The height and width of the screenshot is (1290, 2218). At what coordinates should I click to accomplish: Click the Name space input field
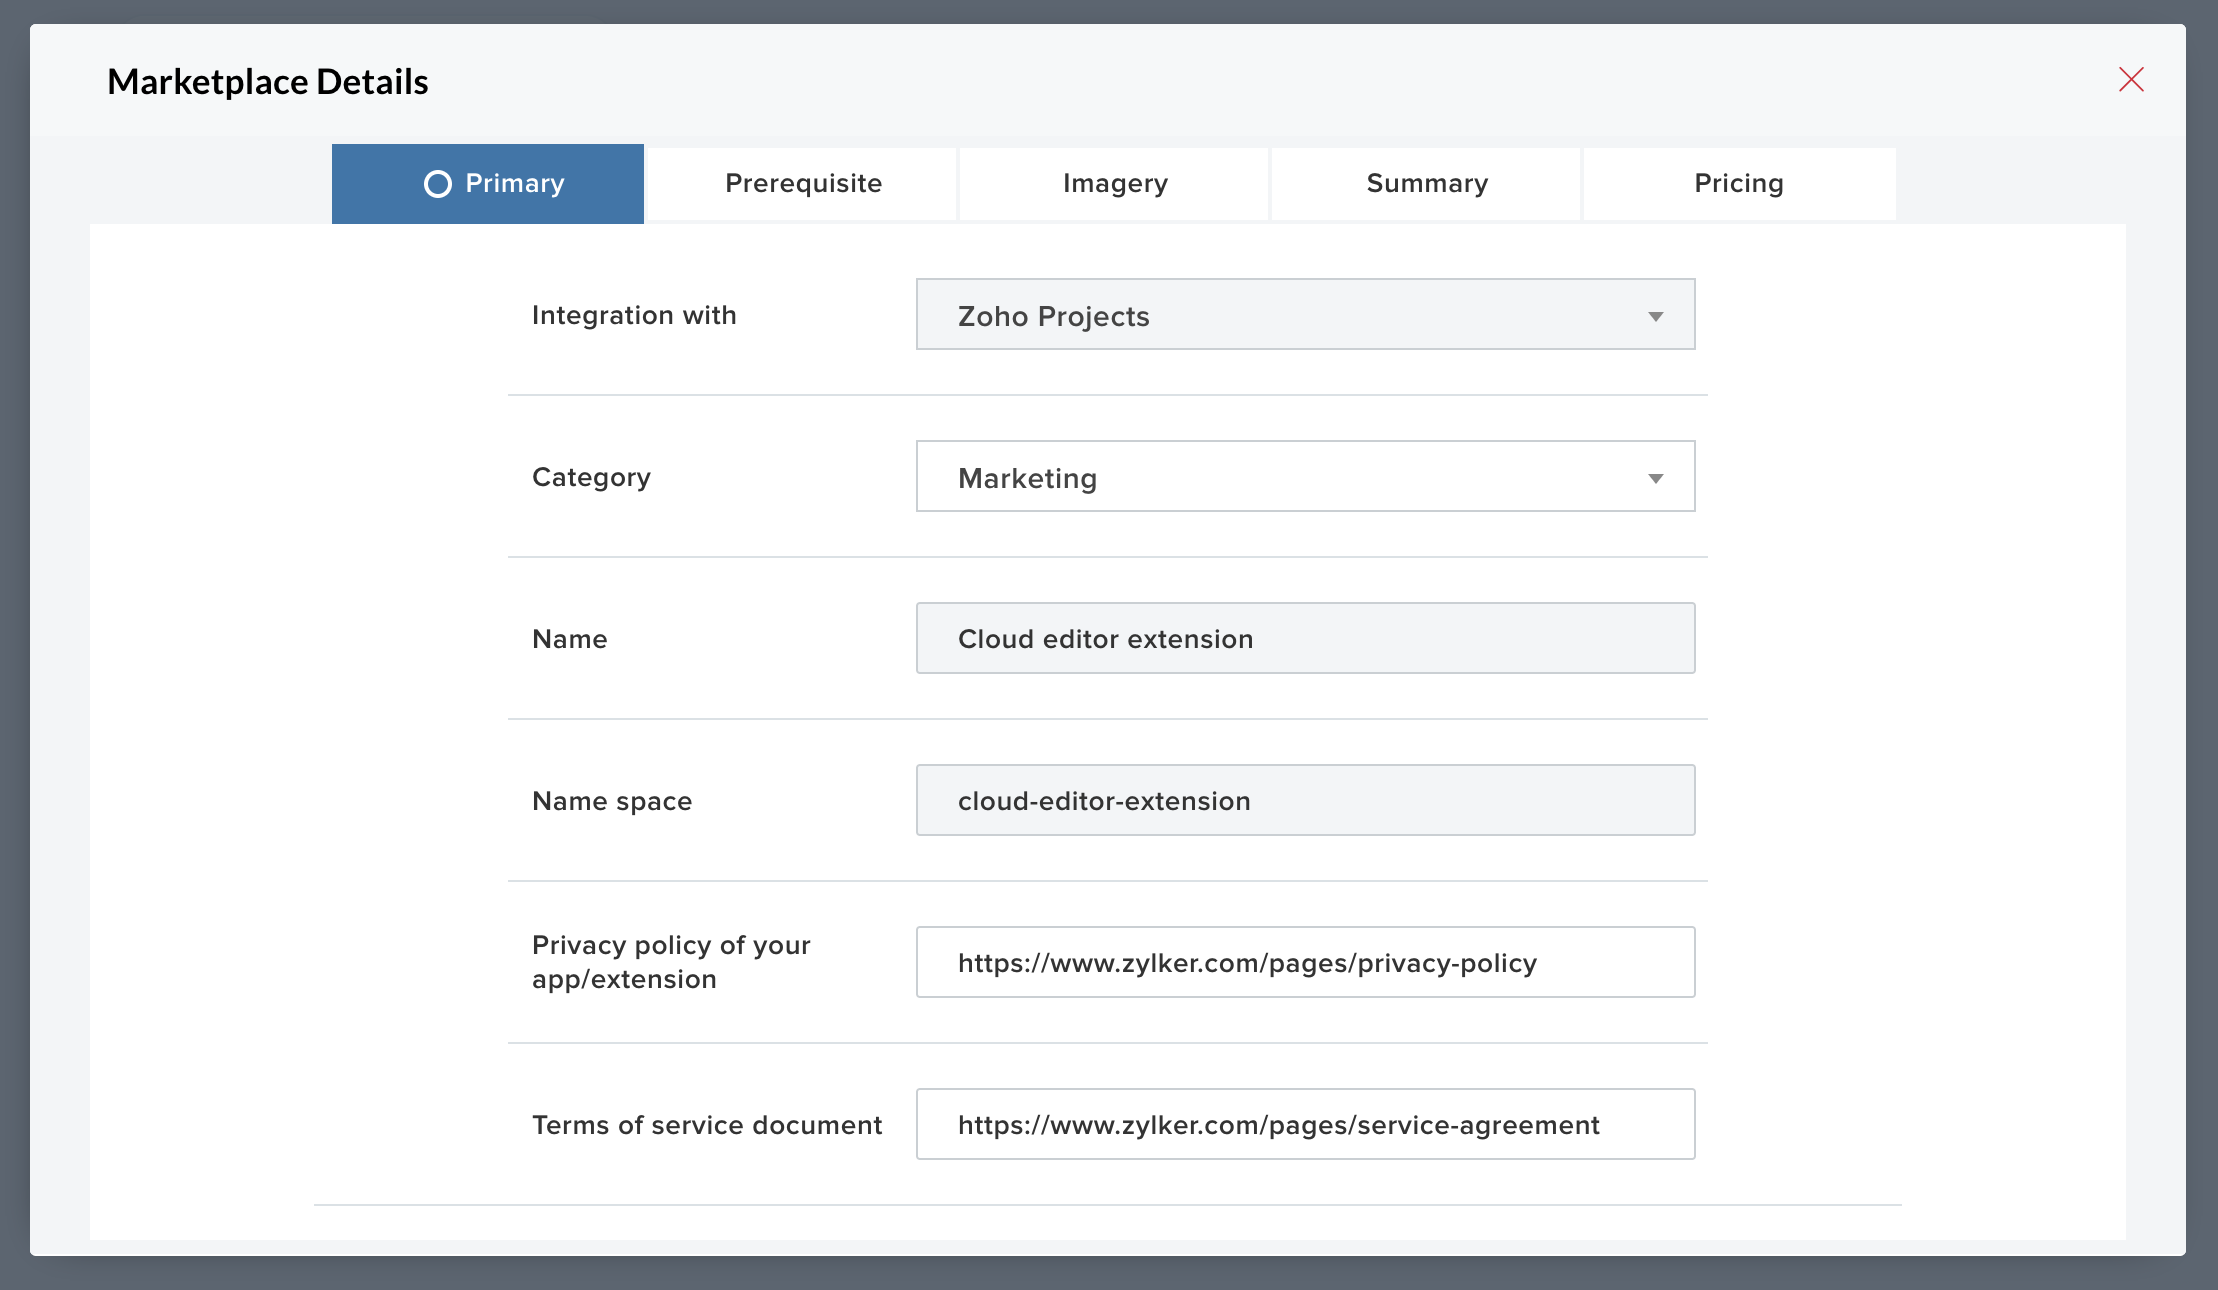point(1305,801)
